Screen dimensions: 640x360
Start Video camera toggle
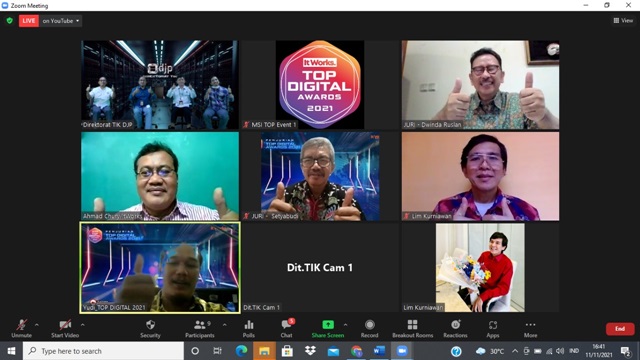[65, 329]
